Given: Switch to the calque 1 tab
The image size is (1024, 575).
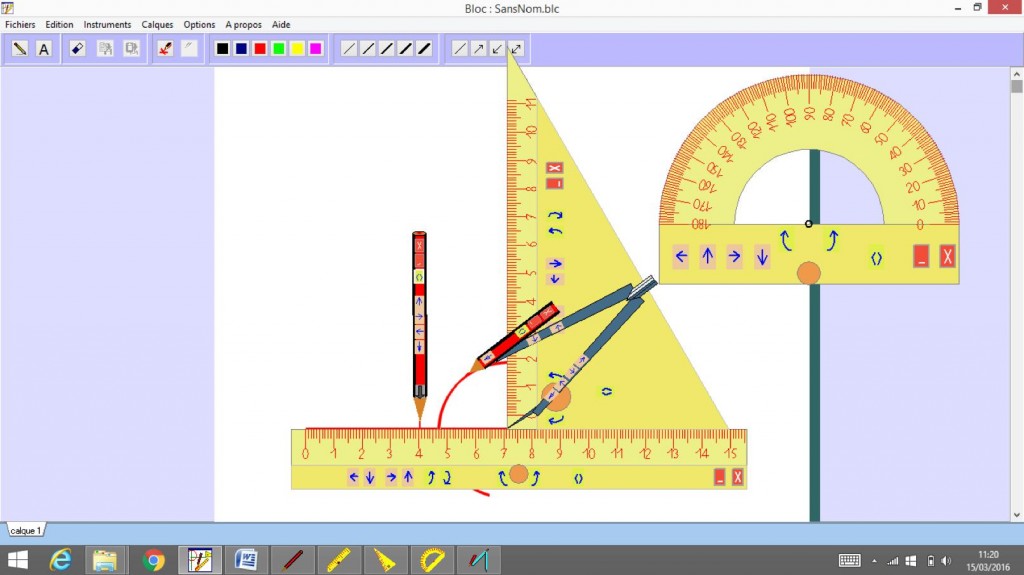Looking at the screenshot, I should [25, 530].
